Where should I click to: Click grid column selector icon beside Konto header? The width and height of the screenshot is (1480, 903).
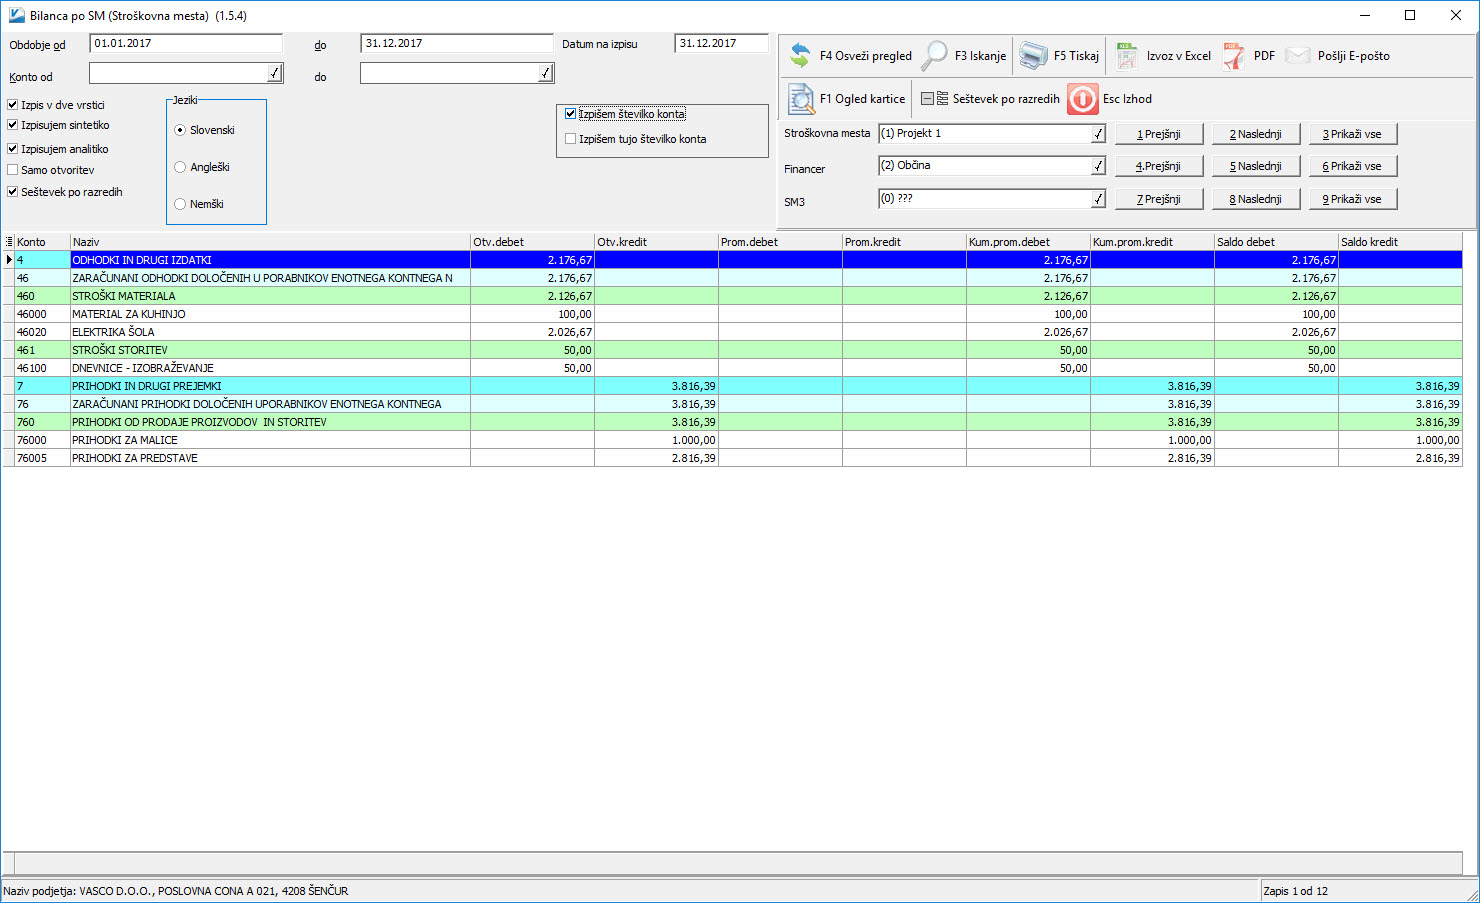(9, 242)
